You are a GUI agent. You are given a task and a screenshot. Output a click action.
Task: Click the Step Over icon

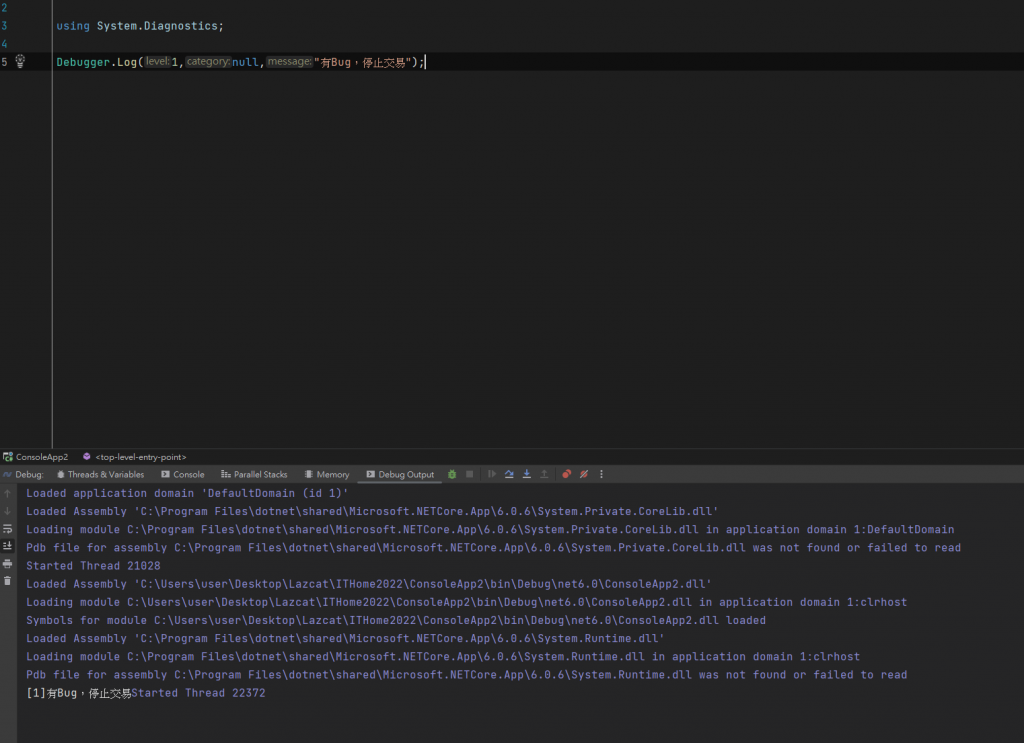click(x=509, y=475)
